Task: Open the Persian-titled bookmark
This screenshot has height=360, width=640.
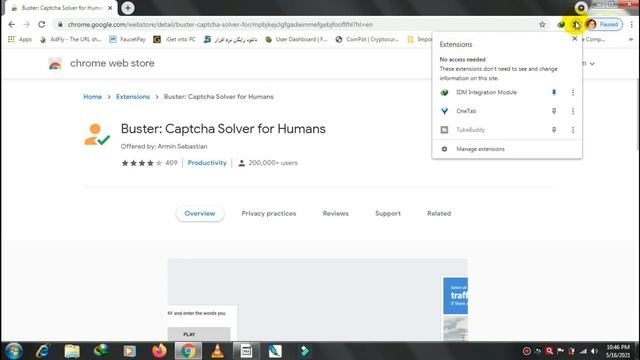Action: pos(231,39)
